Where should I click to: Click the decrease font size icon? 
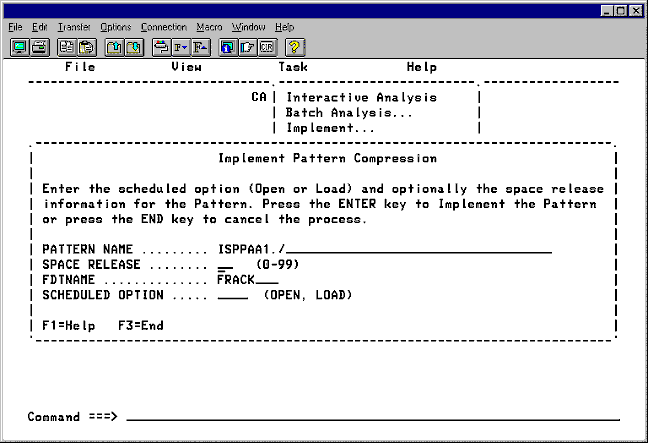(x=181, y=48)
